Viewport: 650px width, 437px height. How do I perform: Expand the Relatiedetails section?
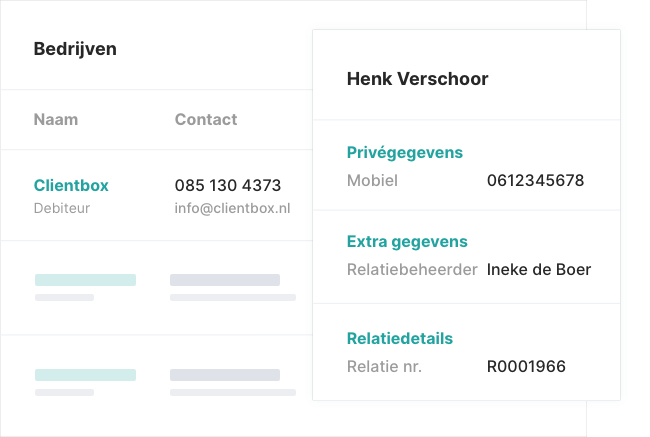point(400,338)
